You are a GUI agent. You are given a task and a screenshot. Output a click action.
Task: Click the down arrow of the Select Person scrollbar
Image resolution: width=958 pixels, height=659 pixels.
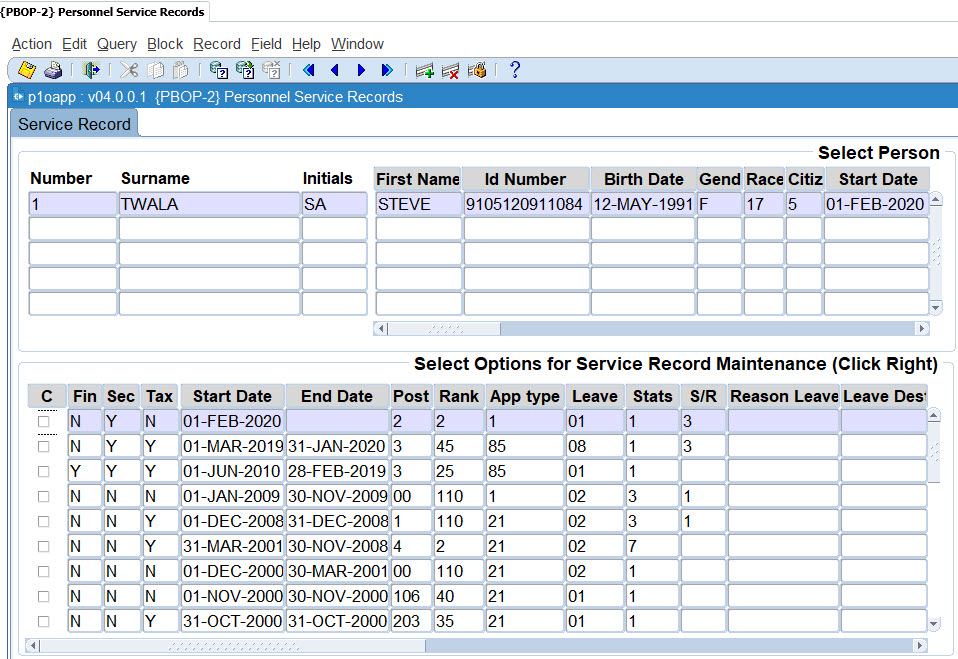[935, 308]
